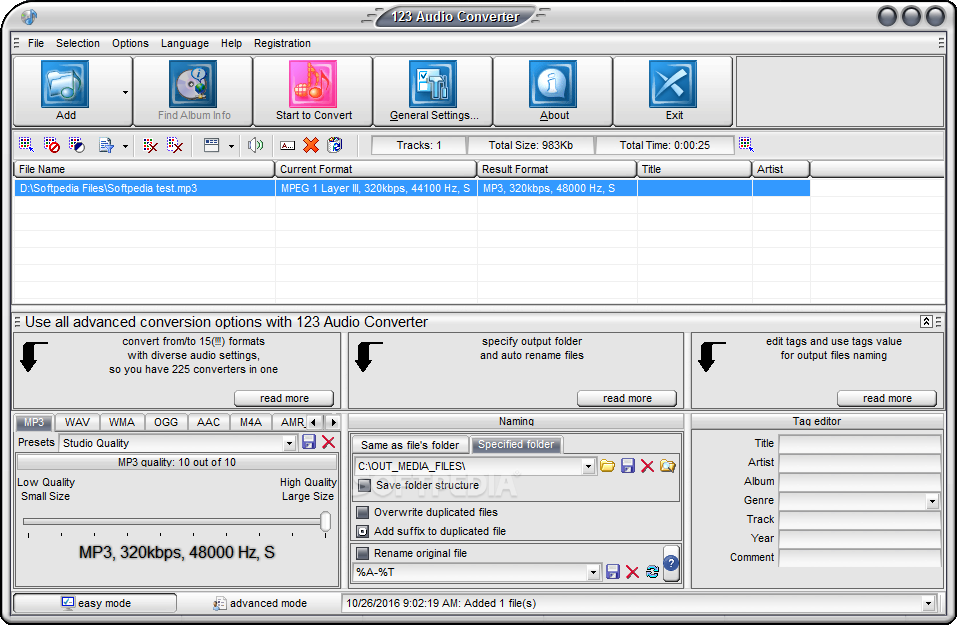Viewport: 957px width, 625px height.
Task: Open the filter selection dropdown arrow
Action: (x=125, y=146)
